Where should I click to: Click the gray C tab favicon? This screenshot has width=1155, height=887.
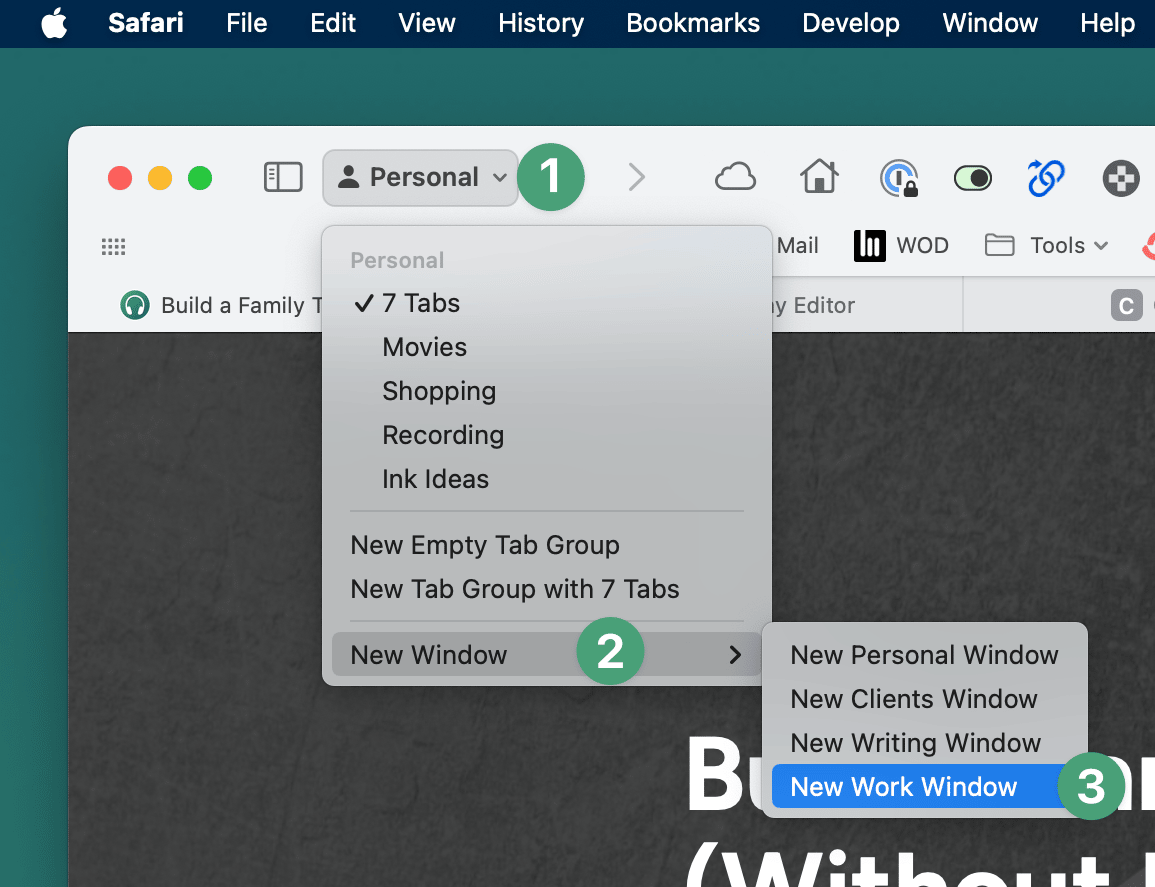tap(1126, 305)
